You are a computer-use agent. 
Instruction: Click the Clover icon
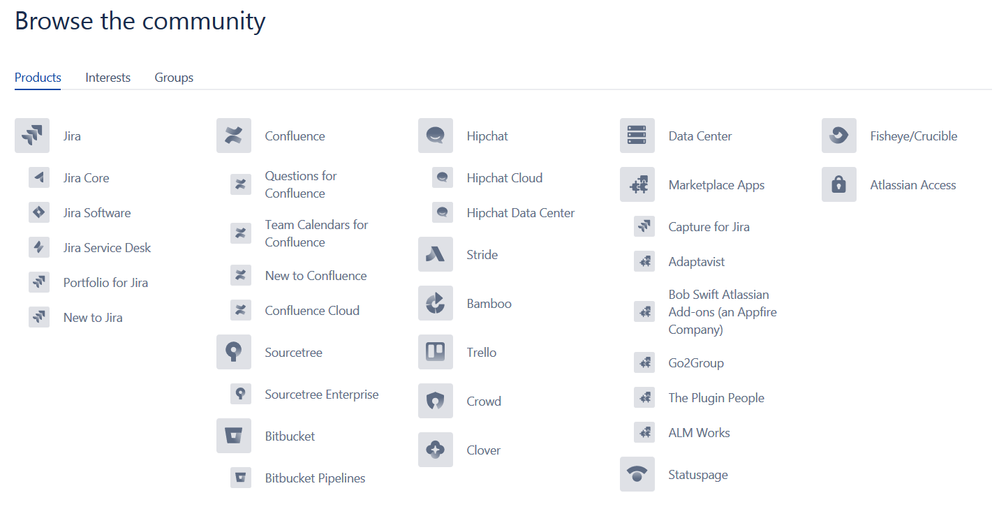pos(436,450)
